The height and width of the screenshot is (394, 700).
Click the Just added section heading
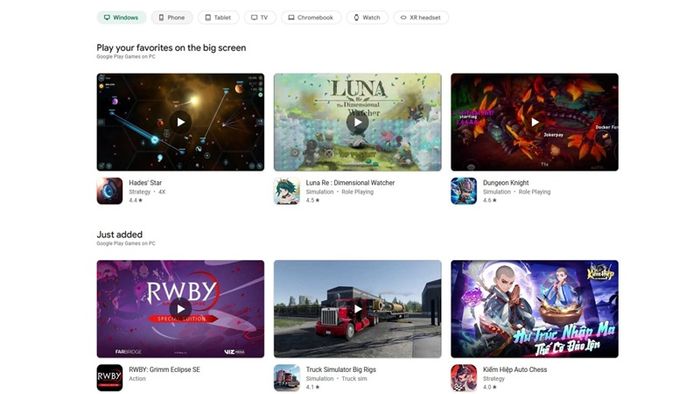pyautogui.click(x=120, y=234)
